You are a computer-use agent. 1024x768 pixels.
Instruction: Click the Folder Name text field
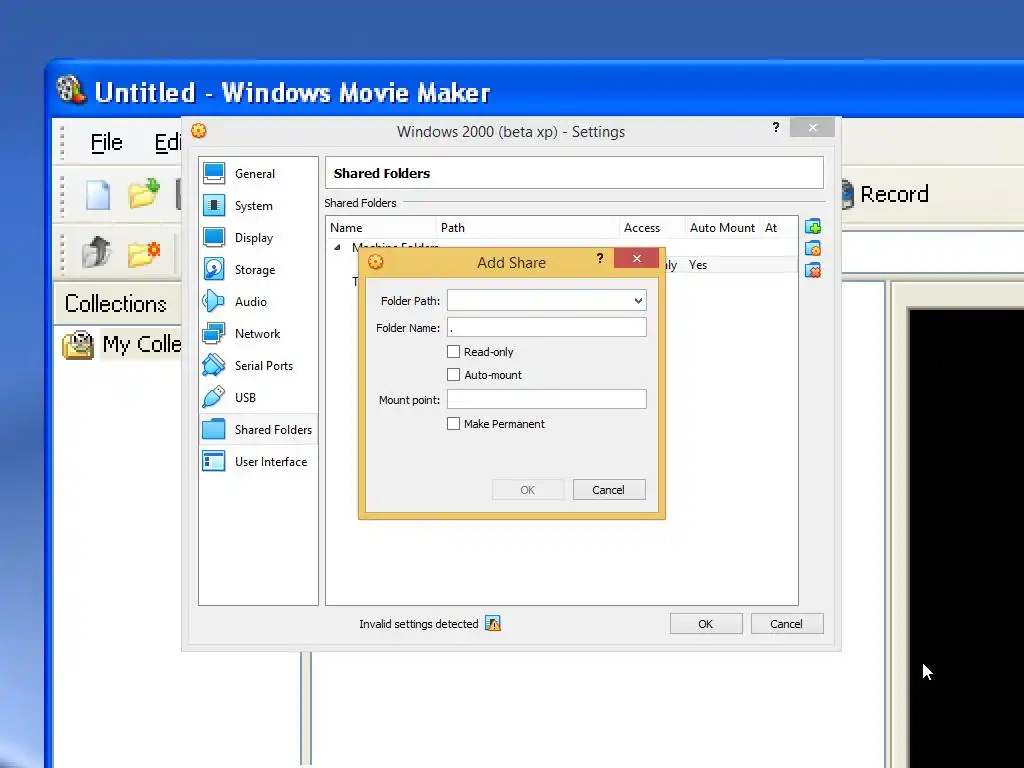(547, 327)
